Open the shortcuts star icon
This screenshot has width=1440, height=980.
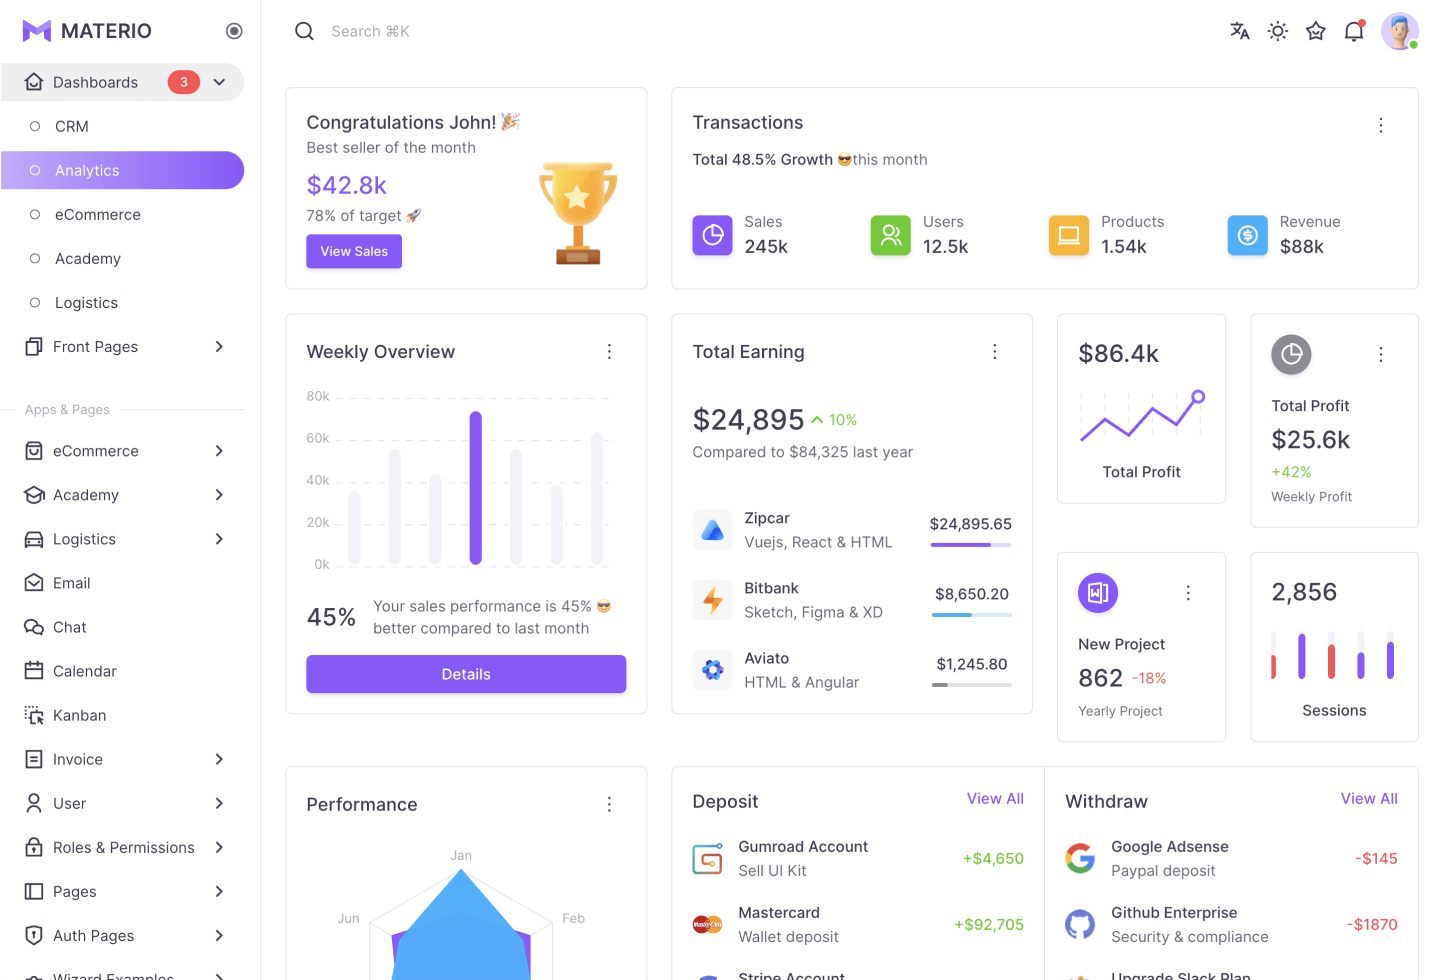[x=1316, y=31]
